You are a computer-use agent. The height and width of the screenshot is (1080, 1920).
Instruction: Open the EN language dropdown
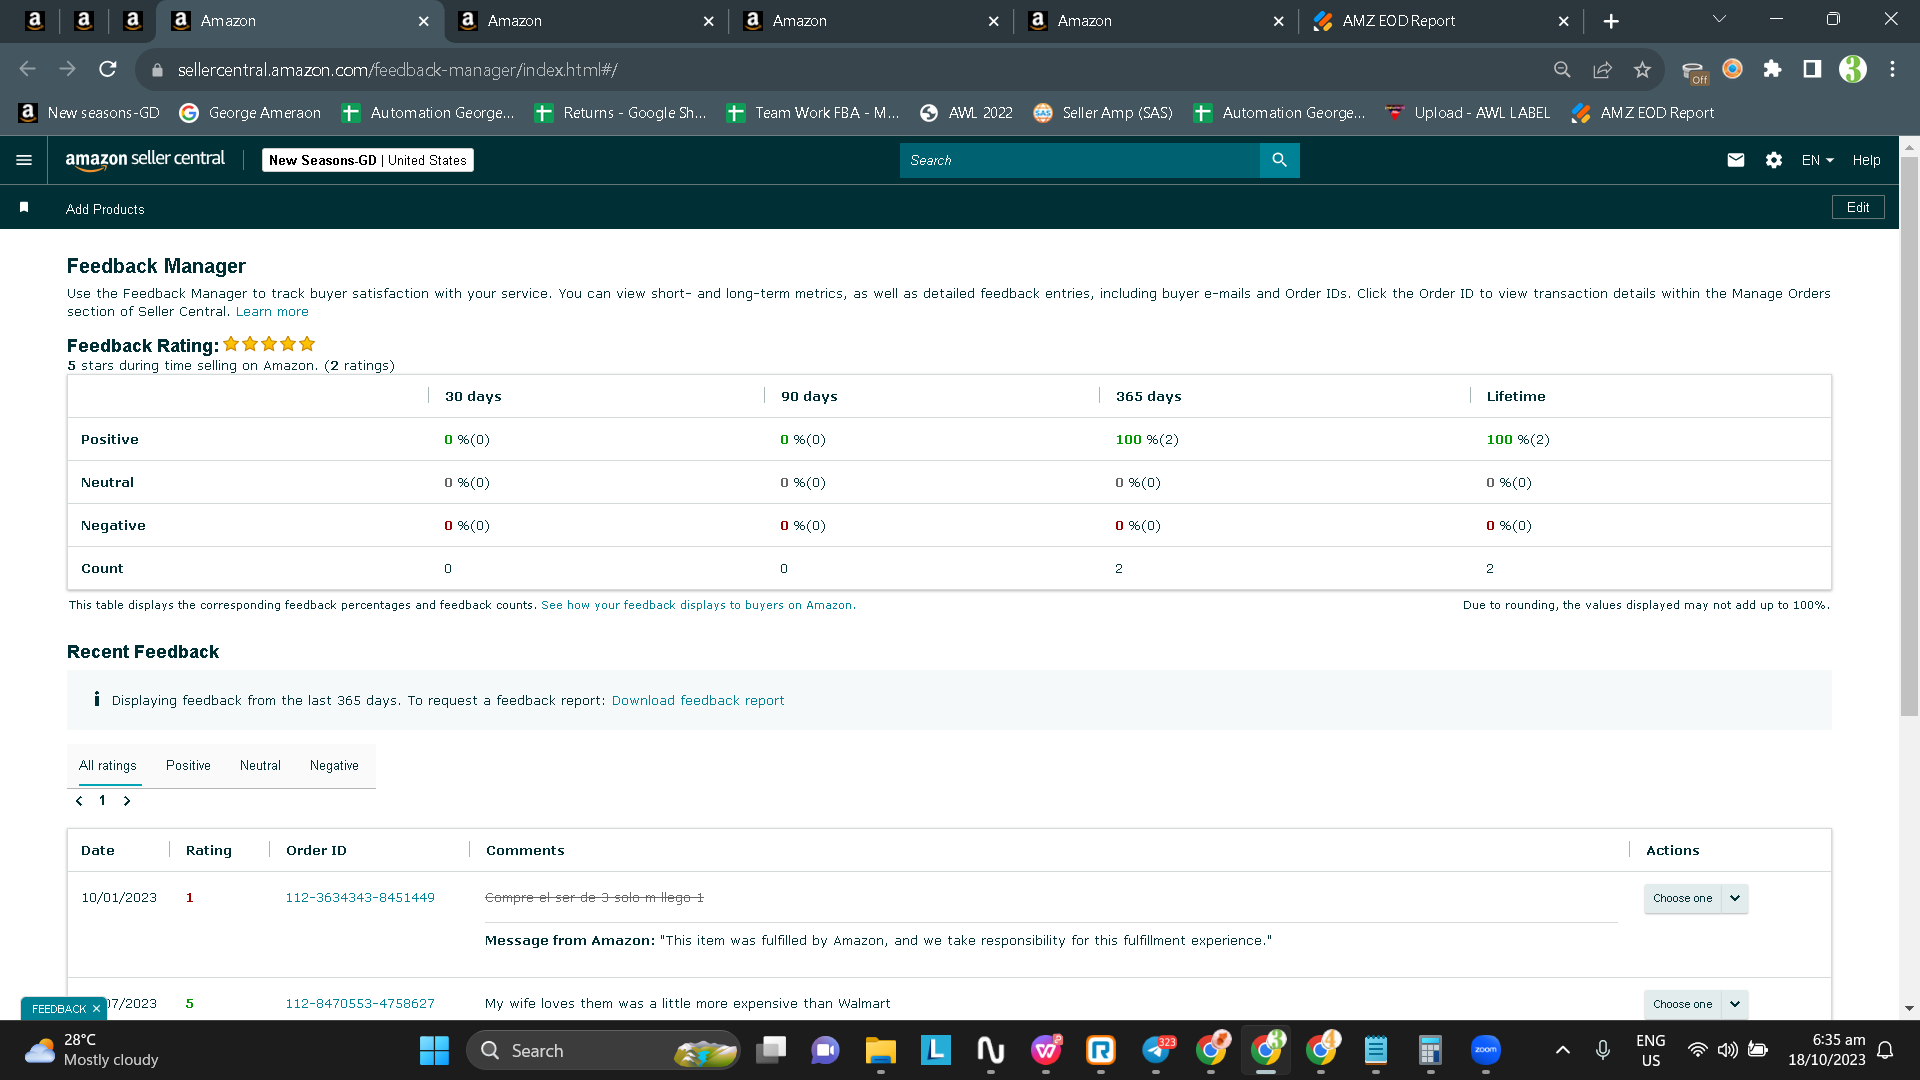tap(1817, 160)
